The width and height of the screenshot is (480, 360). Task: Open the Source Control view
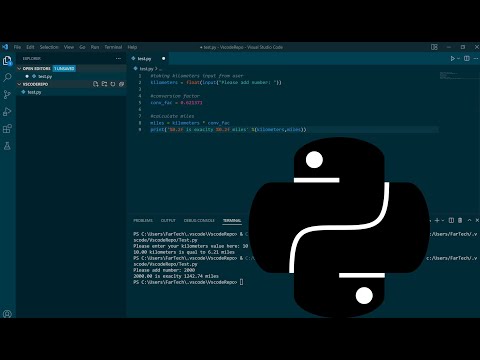pyautogui.click(x=7, y=95)
